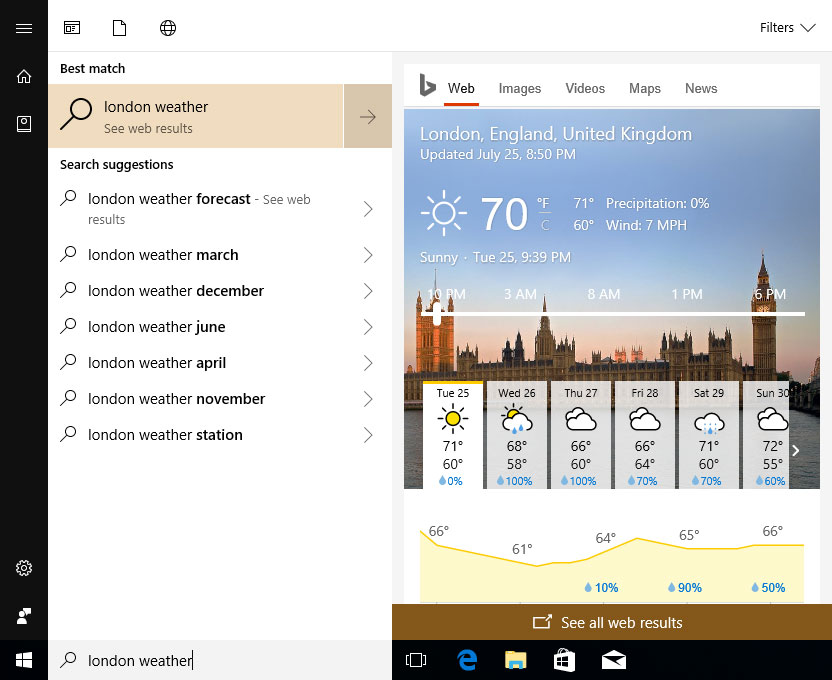Click the Feedback icon in the sidebar
Image resolution: width=832 pixels, height=680 pixels.
(24, 615)
